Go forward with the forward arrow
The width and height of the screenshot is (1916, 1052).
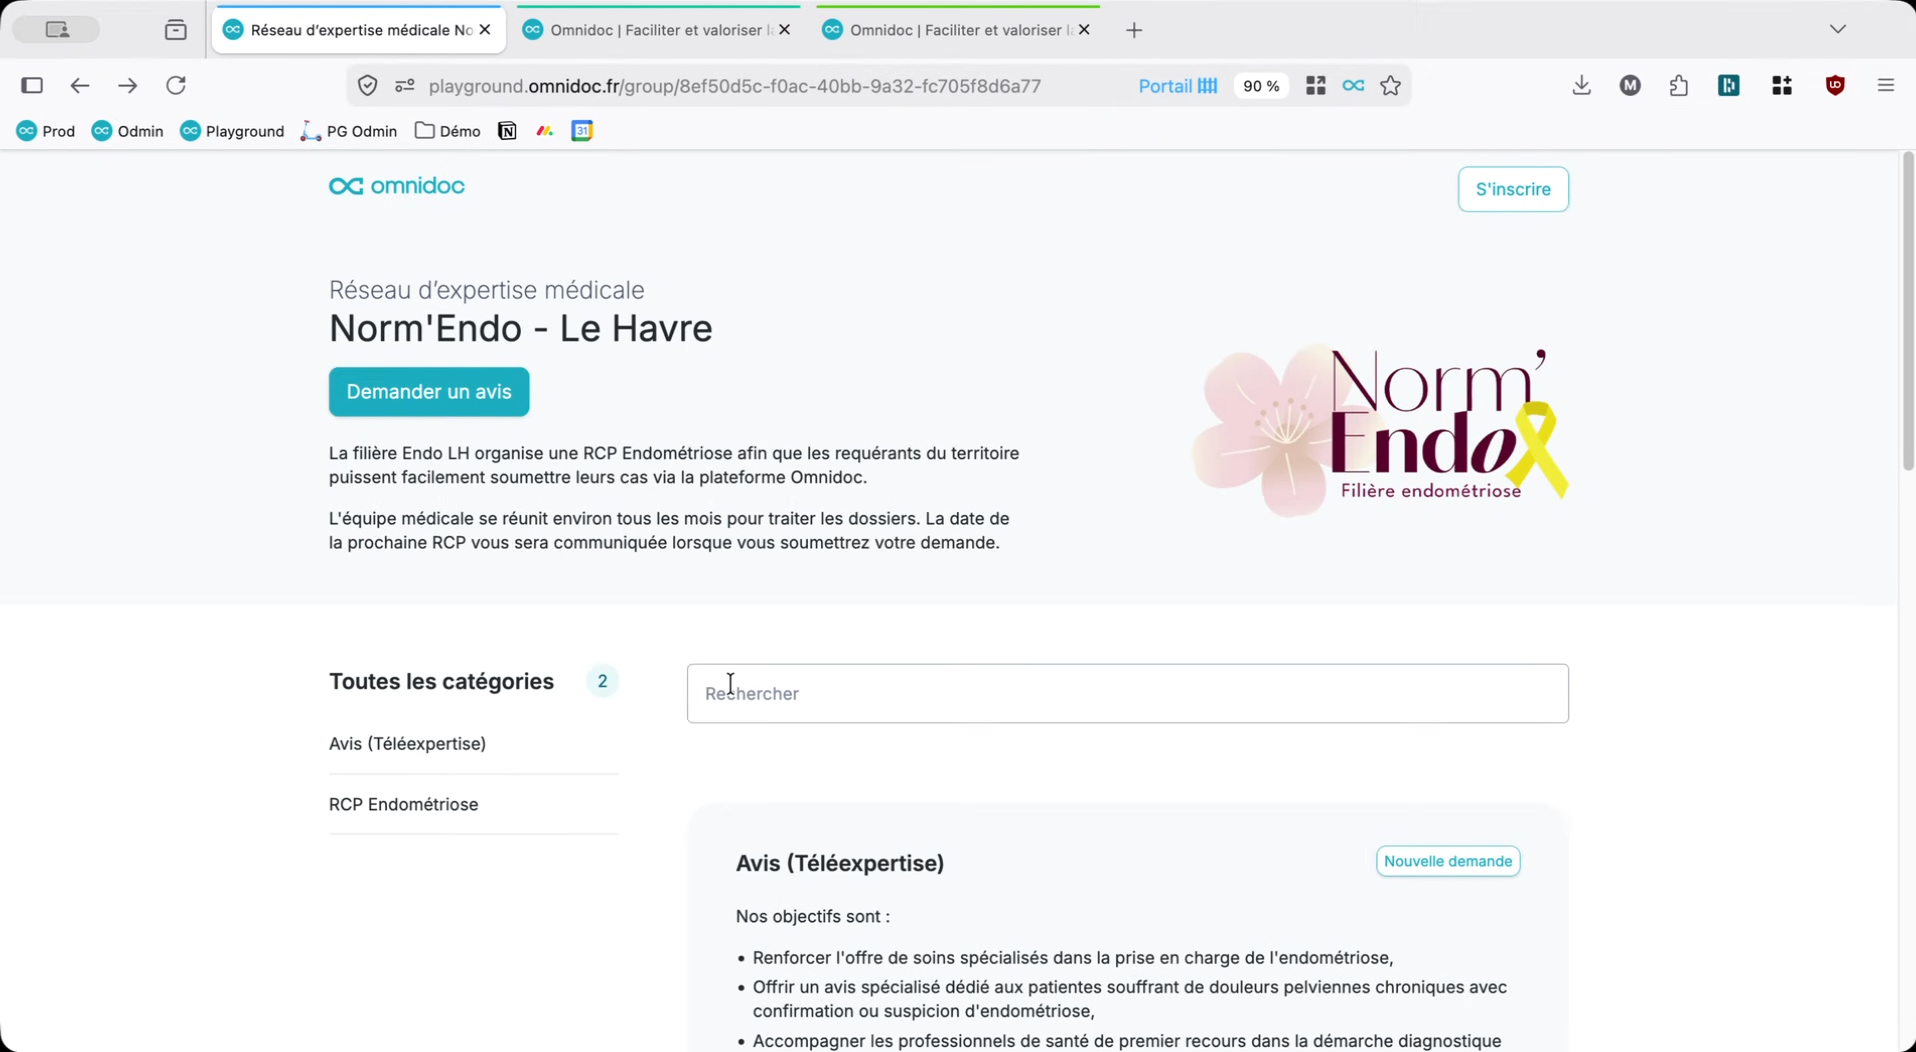point(127,86)
